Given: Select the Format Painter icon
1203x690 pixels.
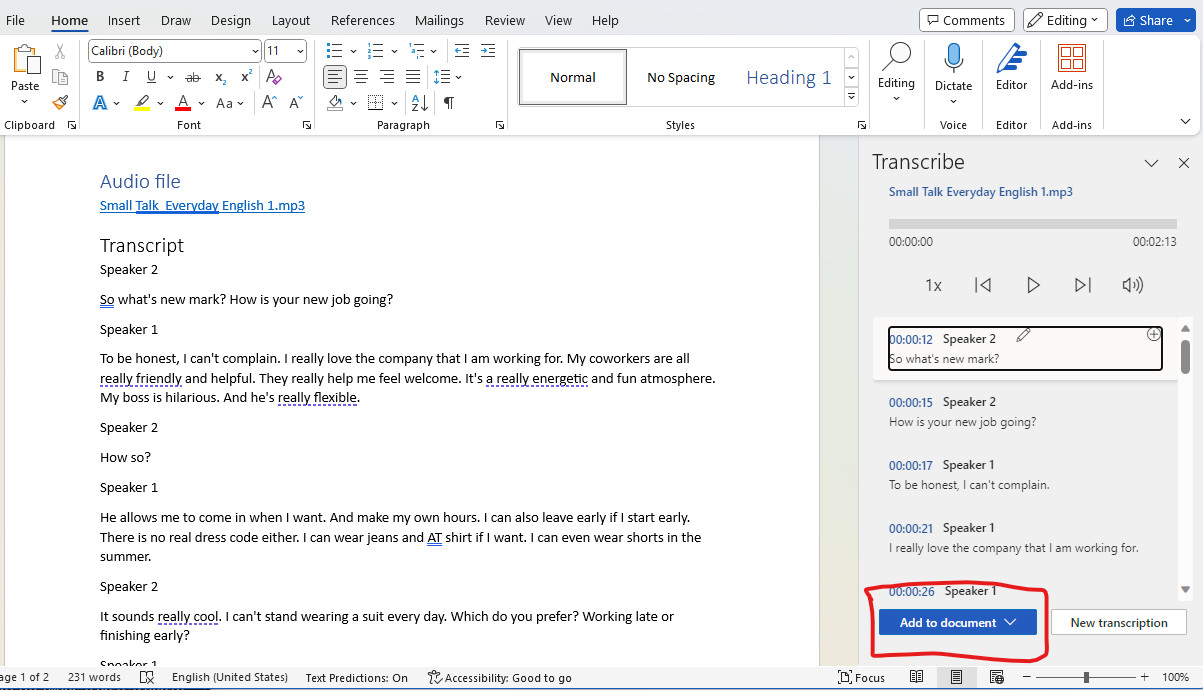Looking at the screenshot, I should click(x=59, y=102).
